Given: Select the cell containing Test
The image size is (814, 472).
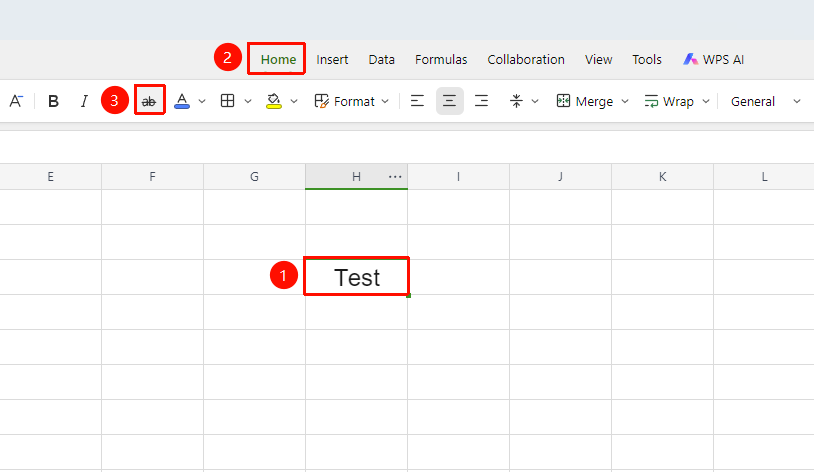Looking at the screenshot, I should point(357,277).
